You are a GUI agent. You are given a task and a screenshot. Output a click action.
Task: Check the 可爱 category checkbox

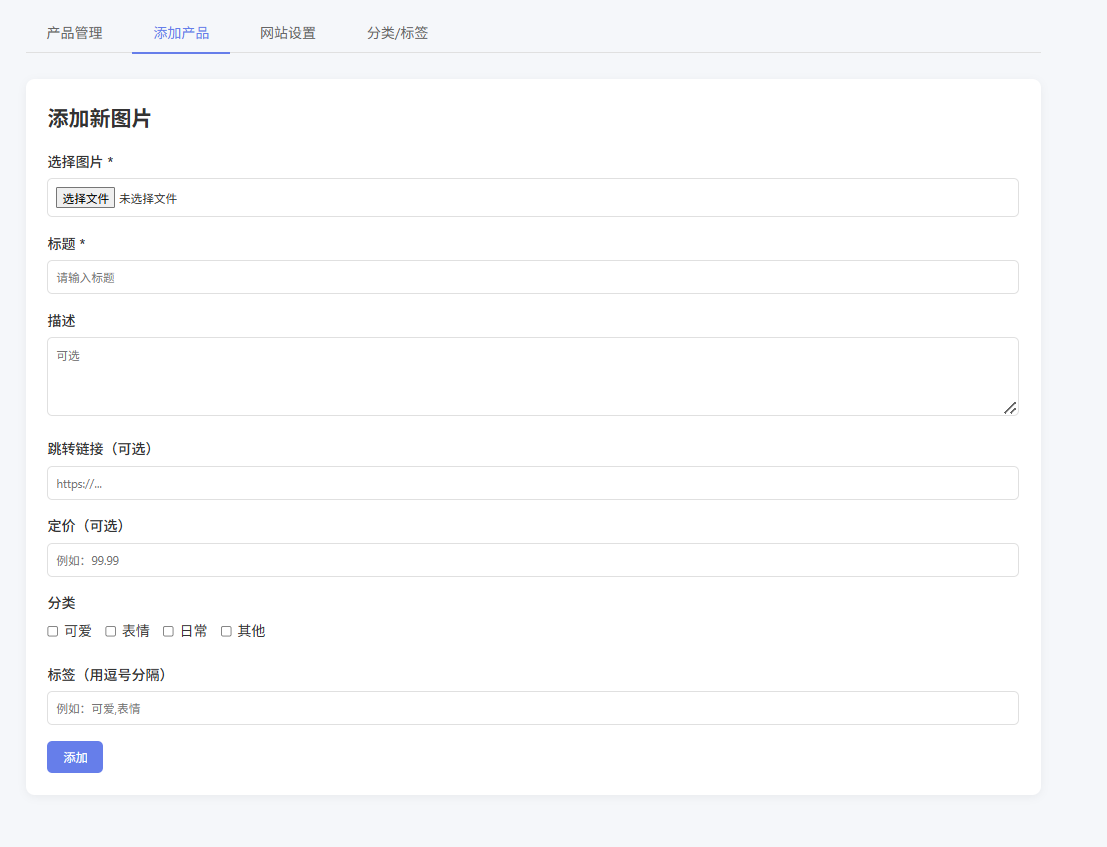53,631
